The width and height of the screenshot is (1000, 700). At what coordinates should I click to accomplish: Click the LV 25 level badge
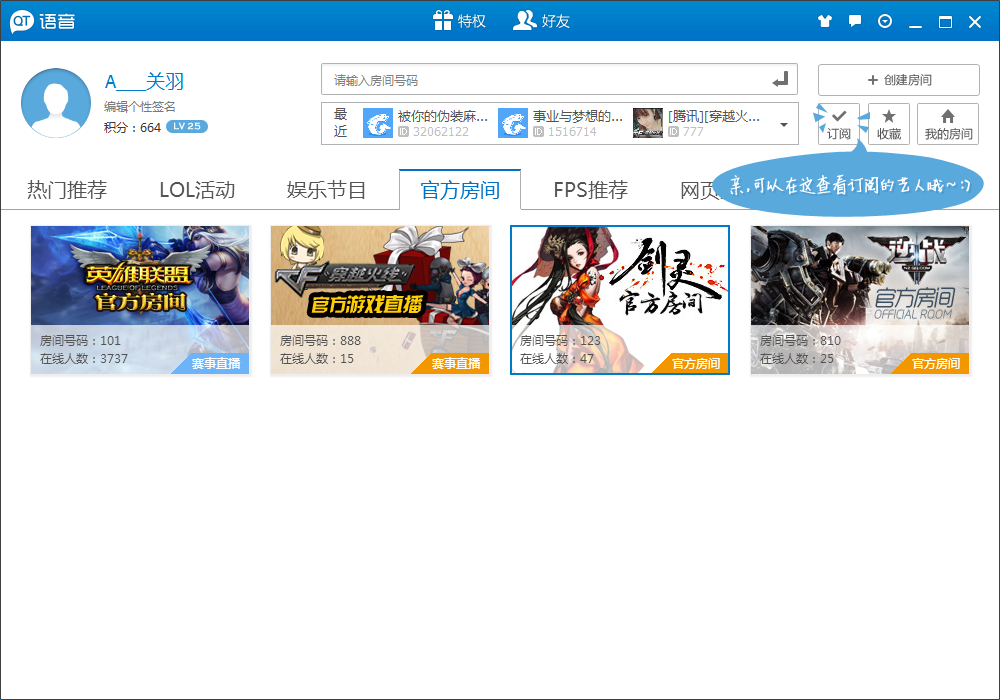[187, 126]
